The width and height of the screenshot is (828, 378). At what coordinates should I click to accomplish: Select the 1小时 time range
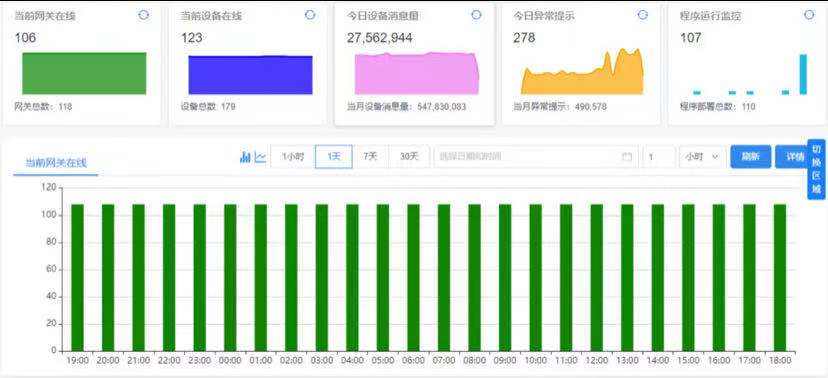pos(293,157)
